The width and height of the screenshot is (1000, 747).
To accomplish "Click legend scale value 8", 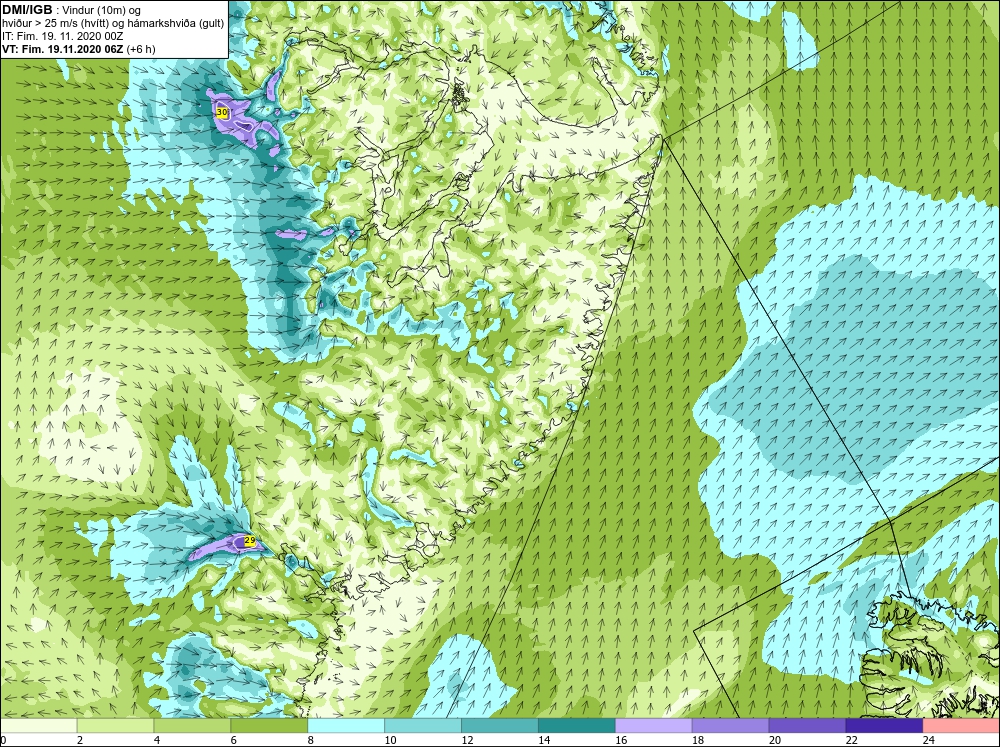I will pos(311,740).
